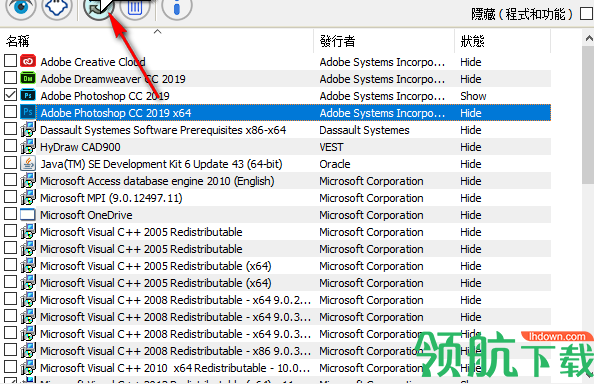Click icon of Visual C++ 2010 x64 Redistributable
The height and width of the screenshot is (384, 594).
click(x=28, y=368)
